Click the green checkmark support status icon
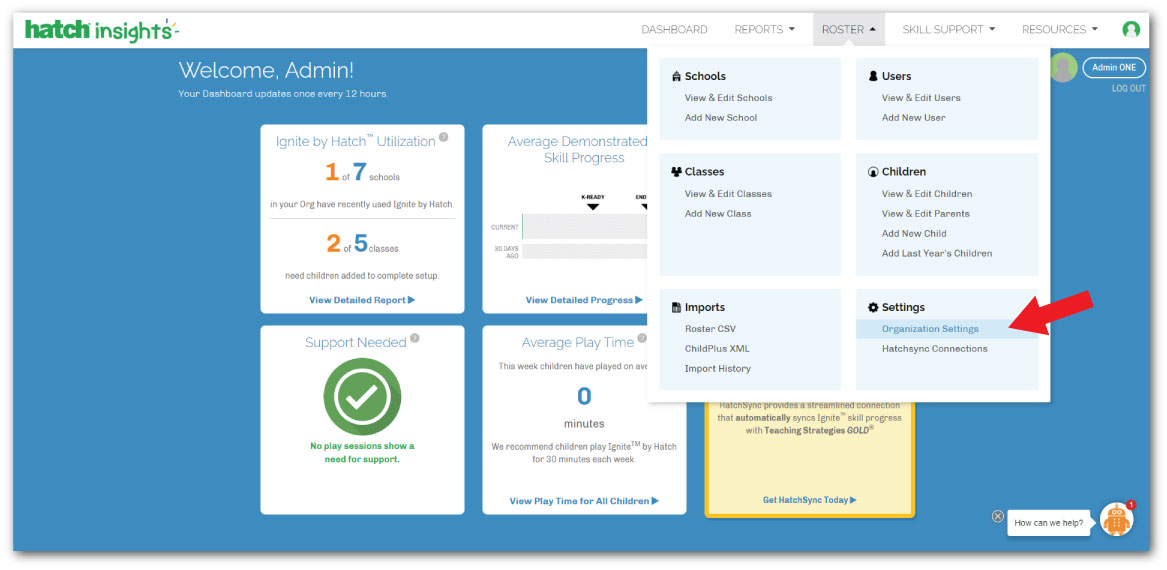Screen dimensions: 1167x570 click(x=362, y=397)
